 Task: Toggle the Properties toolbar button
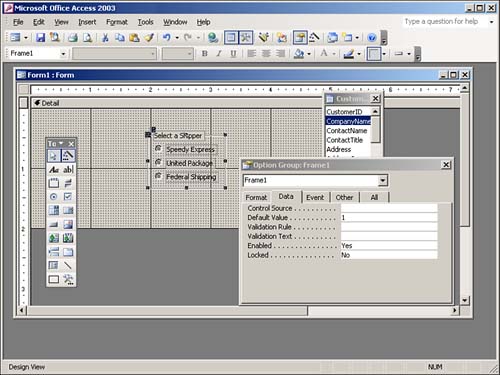300,37
